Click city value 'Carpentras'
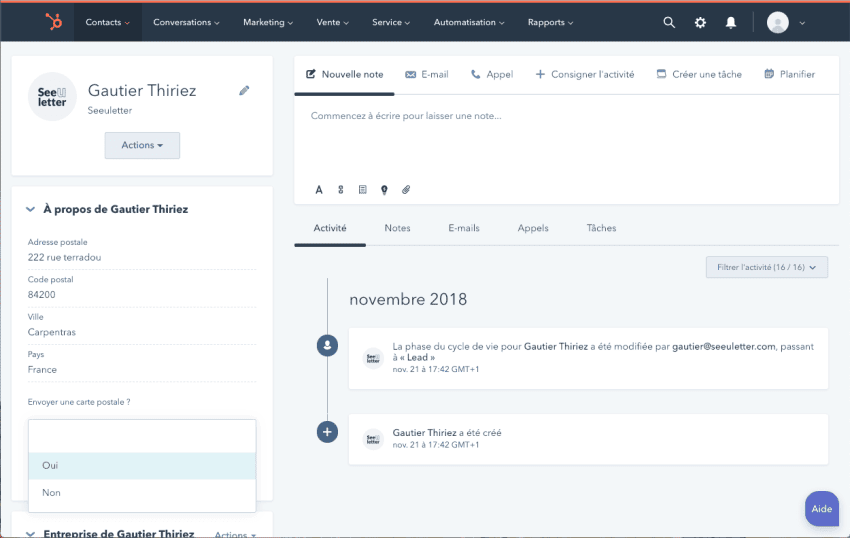 [x=52, y=332]
